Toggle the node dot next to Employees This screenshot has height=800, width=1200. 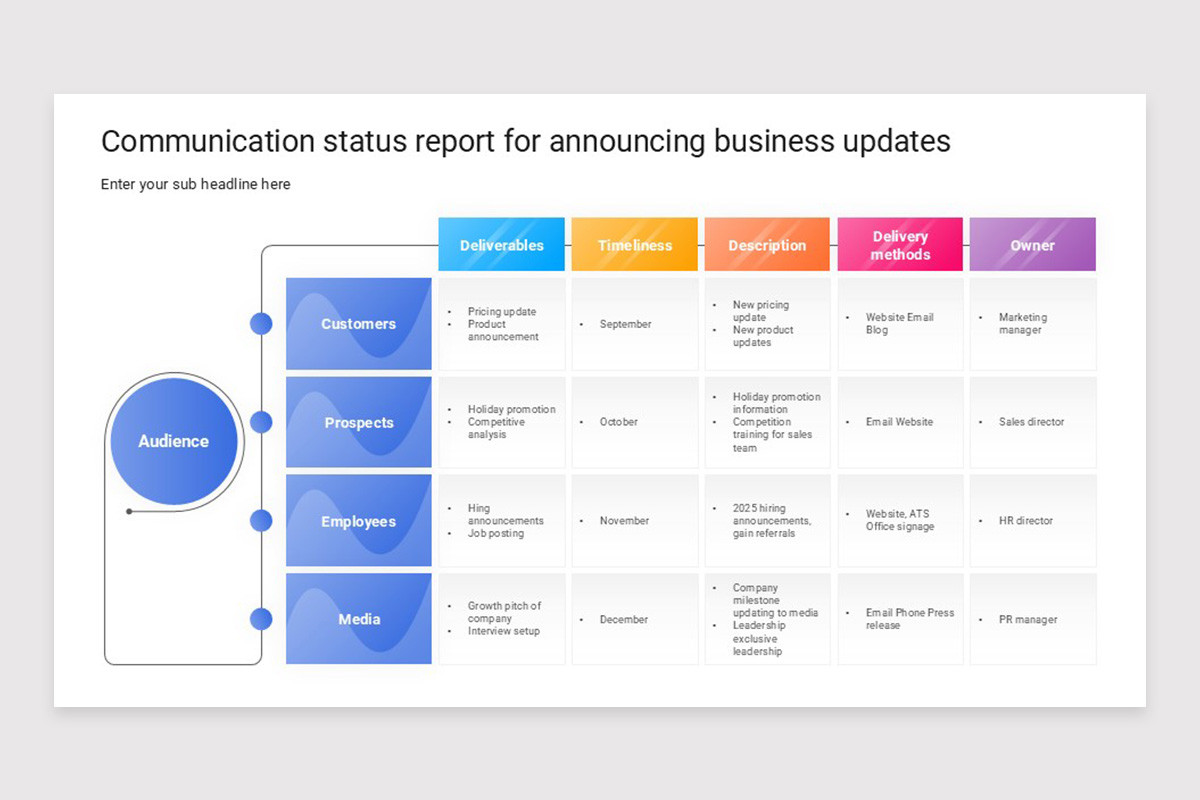(x=261, y=520)
